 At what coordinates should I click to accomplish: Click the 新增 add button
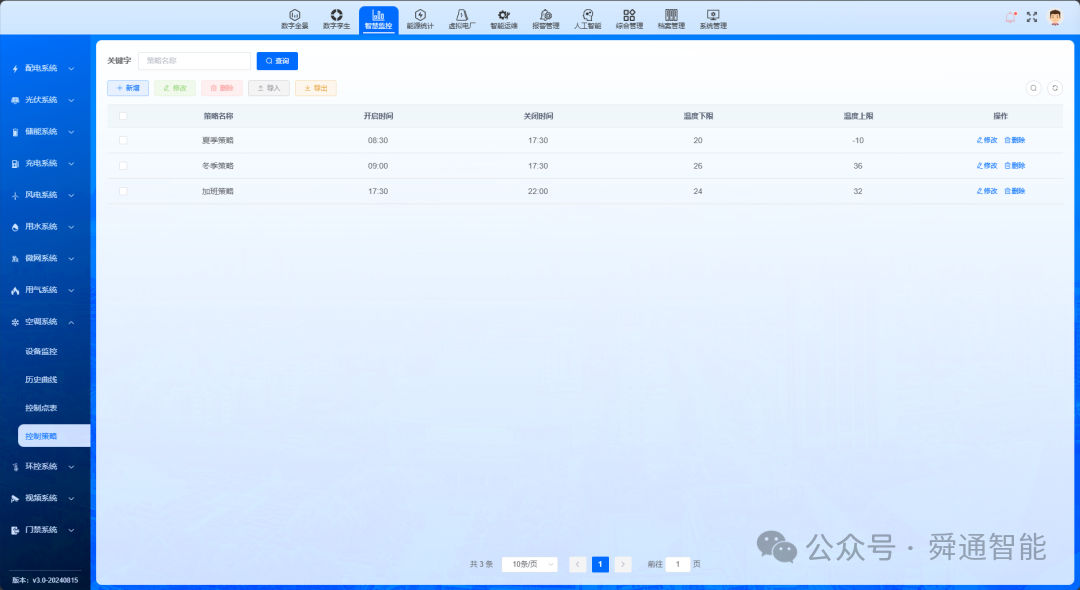tap(128, 88)
